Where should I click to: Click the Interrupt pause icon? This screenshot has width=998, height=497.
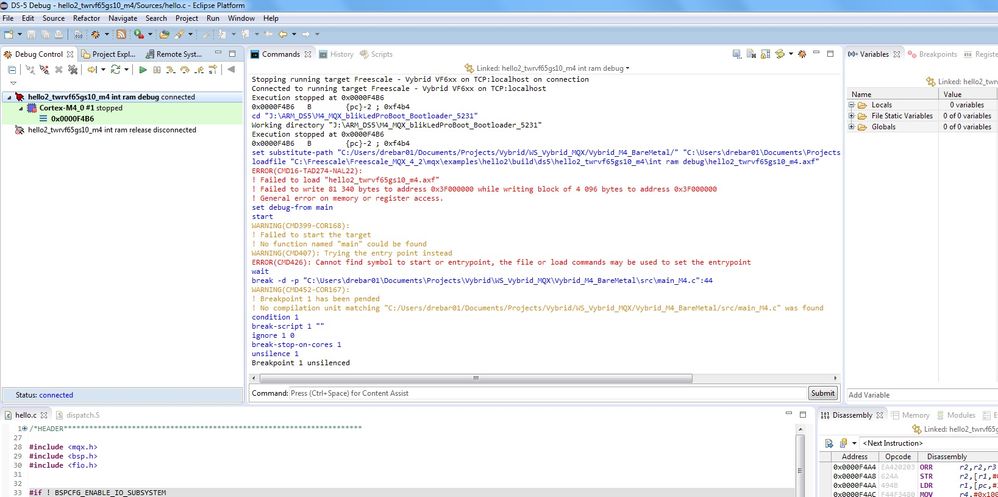(x=157, y=70)
